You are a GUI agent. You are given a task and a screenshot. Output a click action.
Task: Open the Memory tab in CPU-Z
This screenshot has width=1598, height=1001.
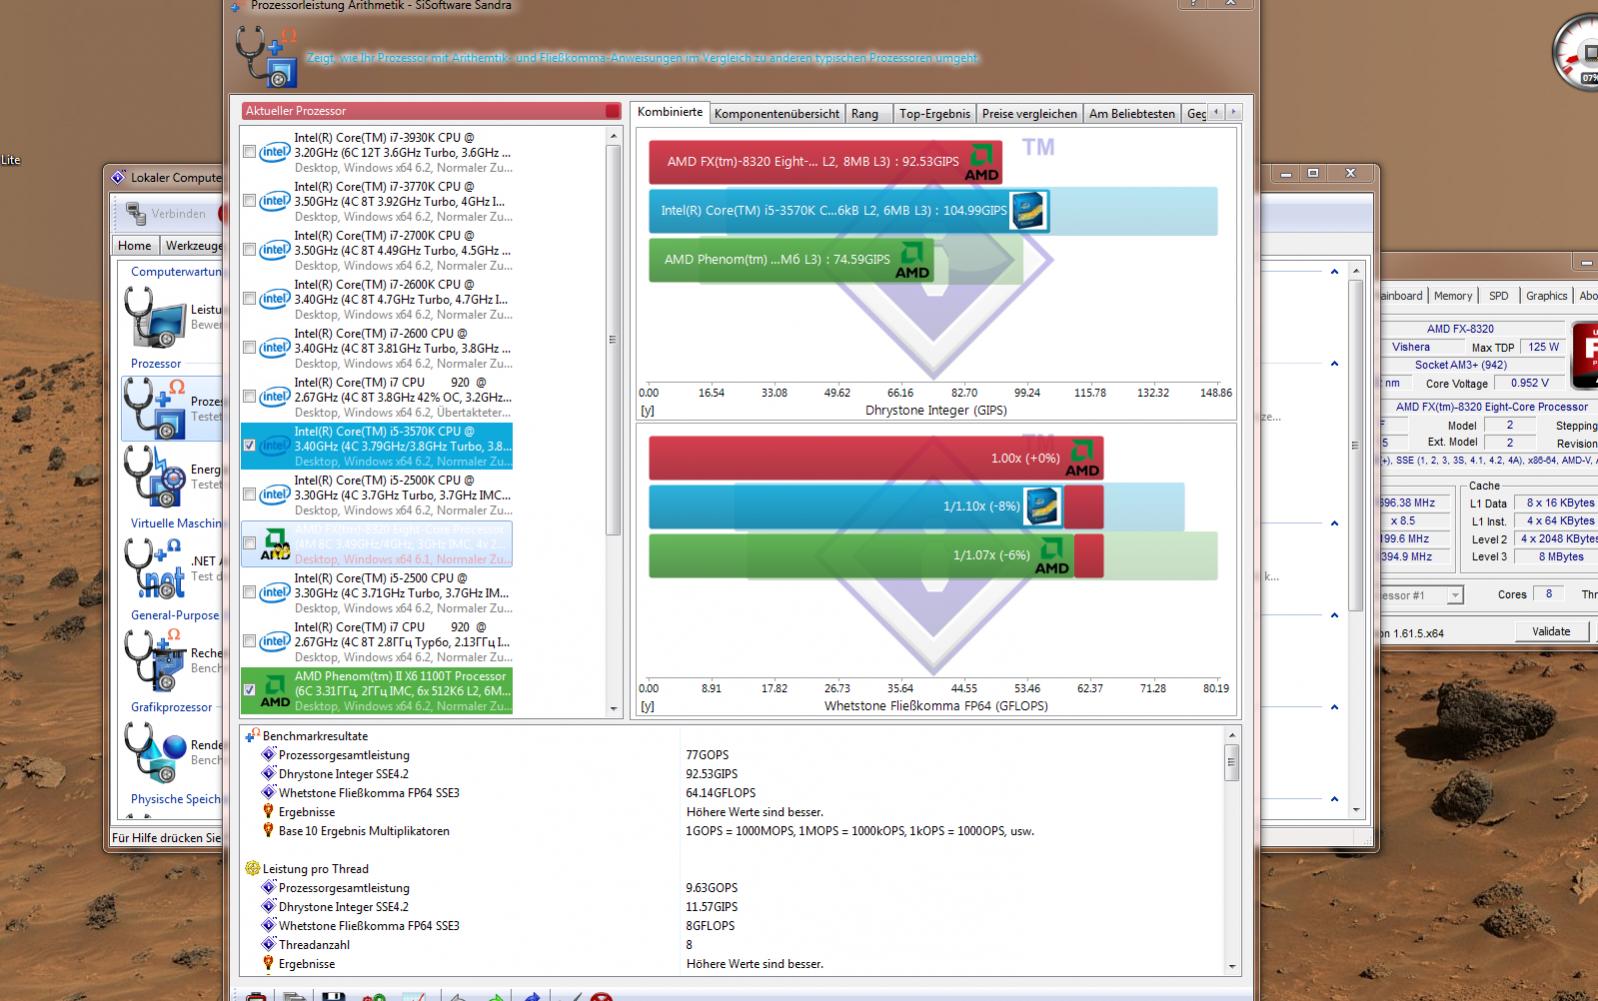pos(1452,295)
